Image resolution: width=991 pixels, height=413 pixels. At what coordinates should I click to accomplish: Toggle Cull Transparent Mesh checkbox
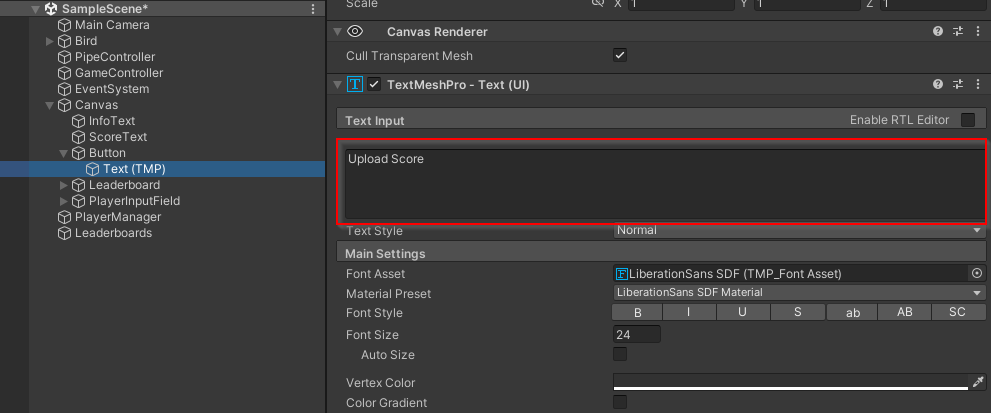click(x=620, y=56)
